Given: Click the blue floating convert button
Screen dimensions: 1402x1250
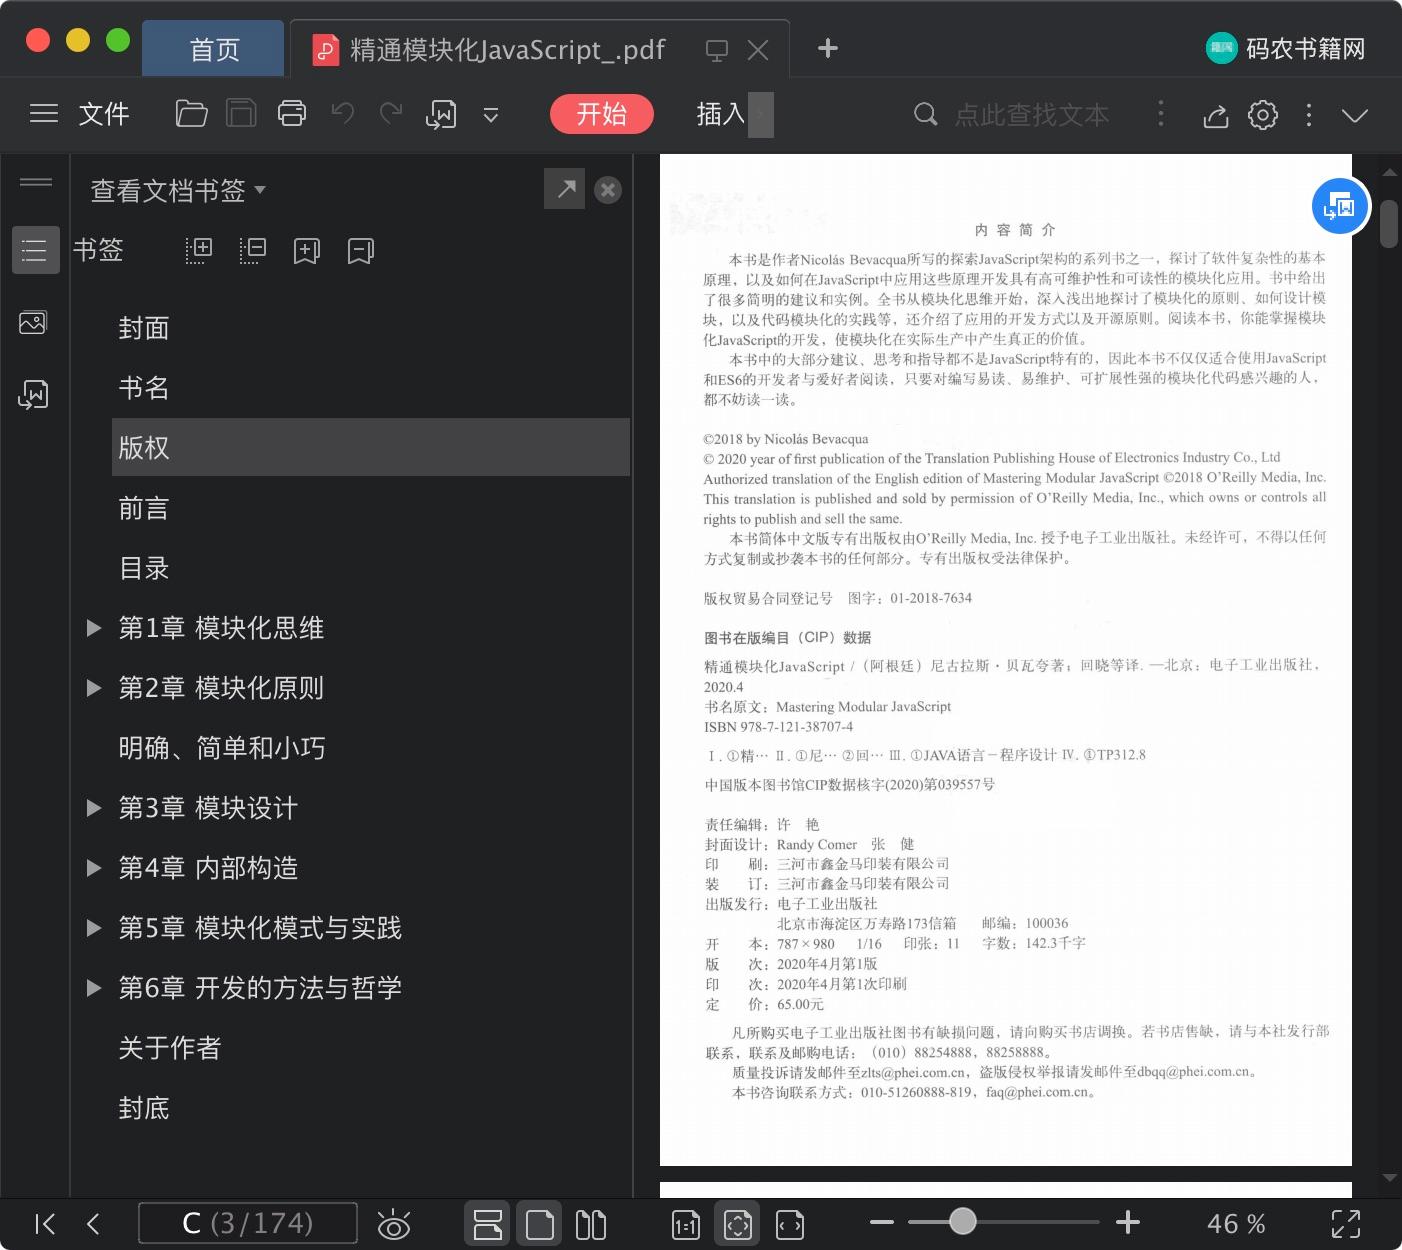Looking at the screenshot, I should (x=1340, y=206).
